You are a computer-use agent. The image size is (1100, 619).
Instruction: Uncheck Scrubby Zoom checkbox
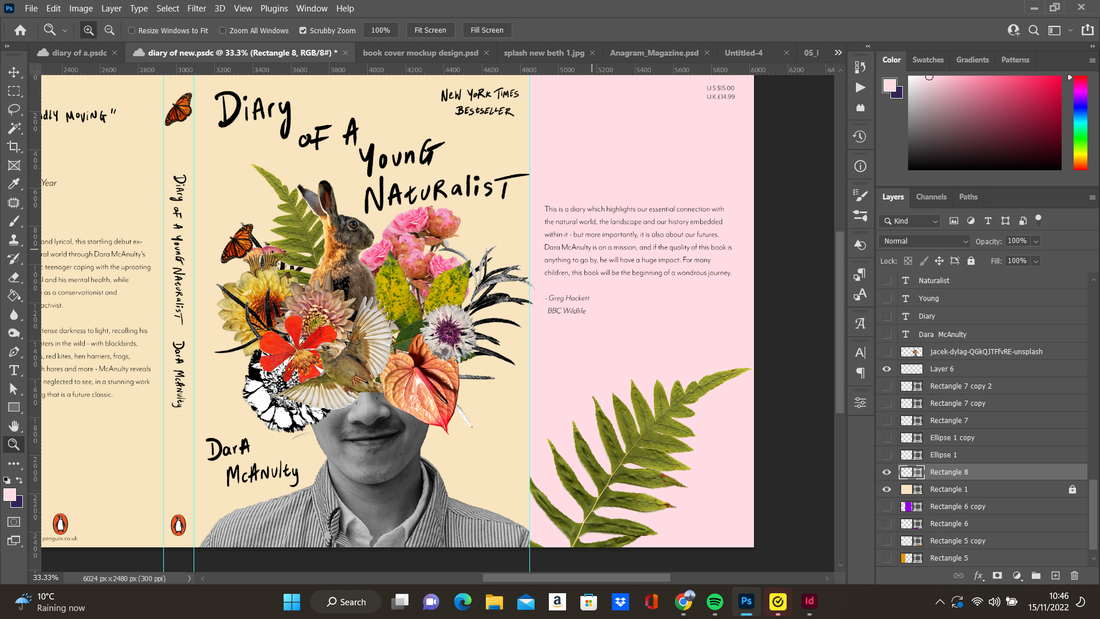[303, 31]
